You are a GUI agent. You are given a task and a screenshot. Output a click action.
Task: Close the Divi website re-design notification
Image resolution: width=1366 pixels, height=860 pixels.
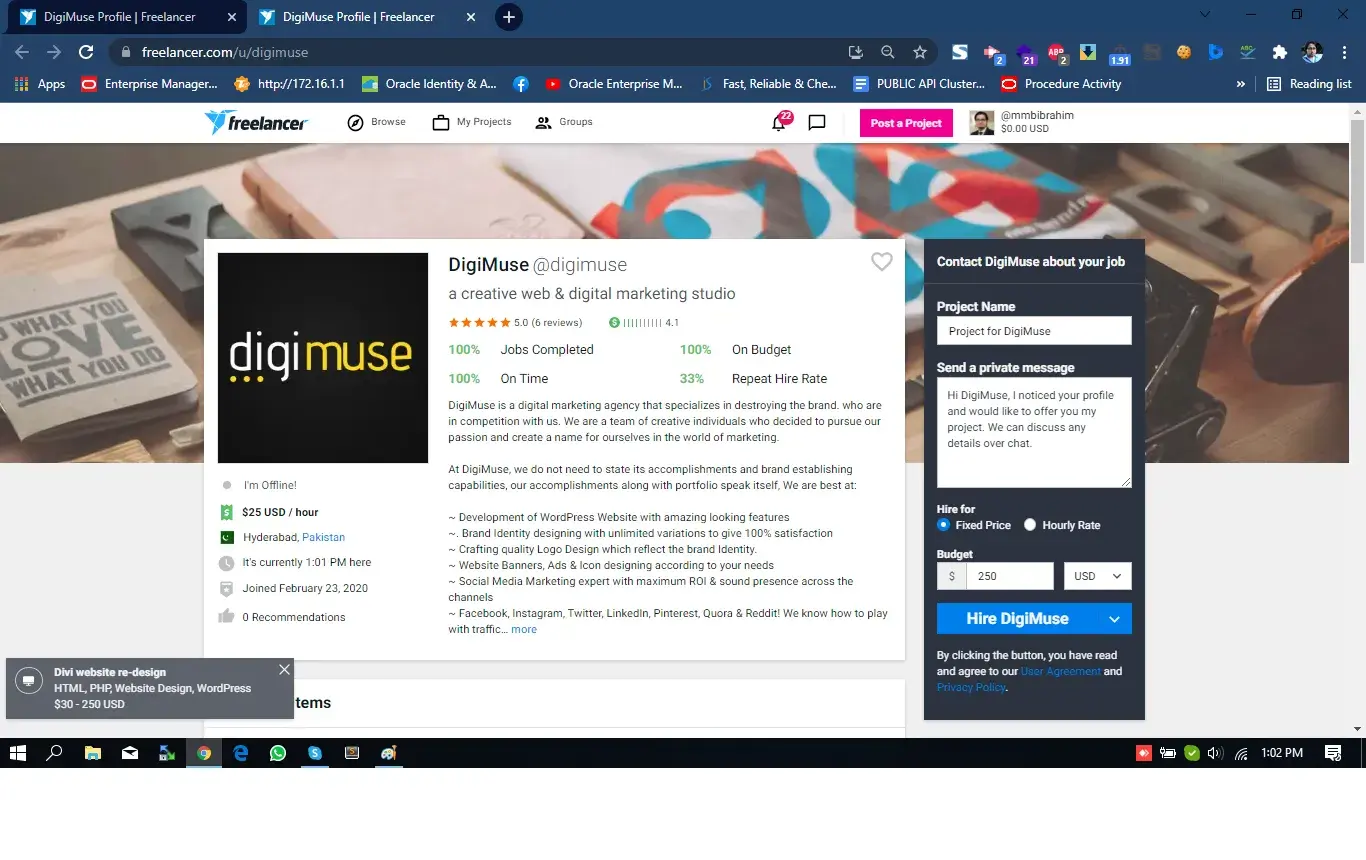(x=285, y=670)
